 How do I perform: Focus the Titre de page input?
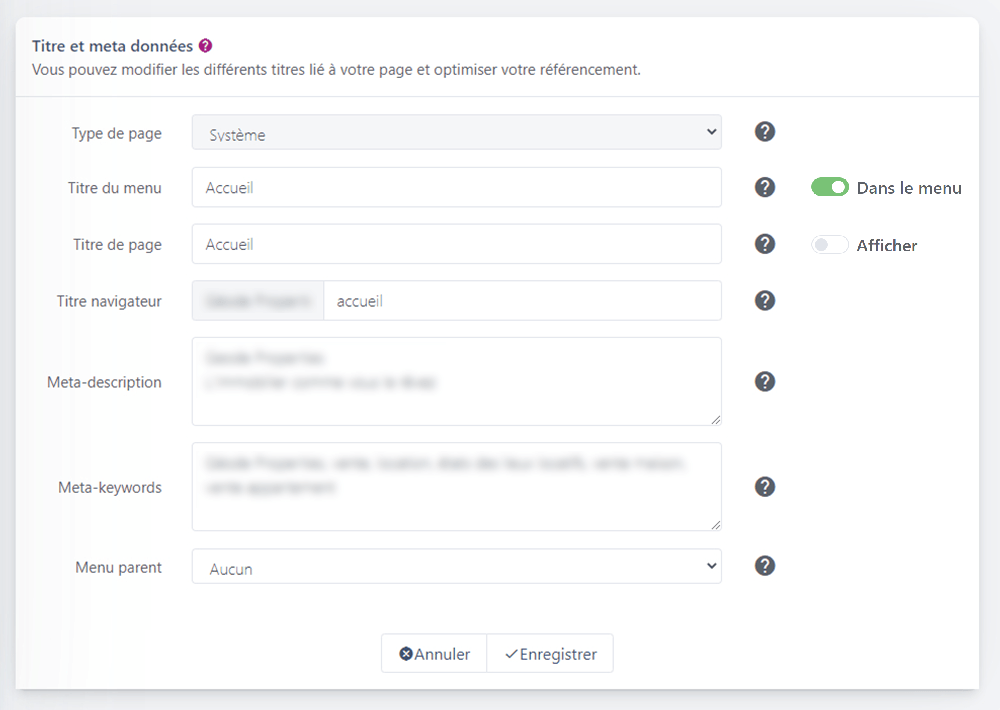456,244
